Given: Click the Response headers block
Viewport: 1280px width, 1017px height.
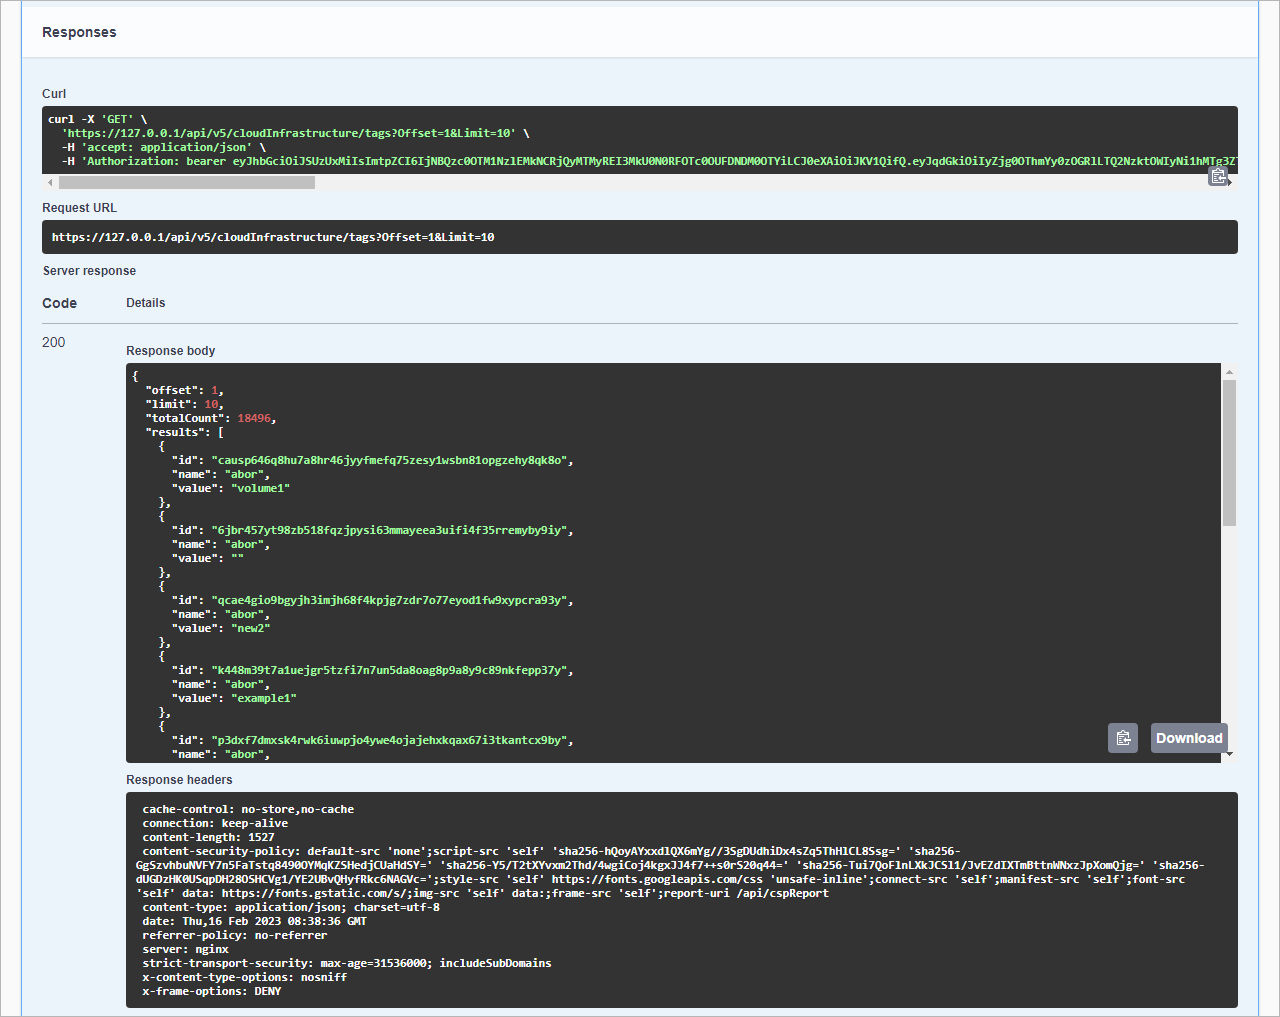Looking at the screenshot, I should pos(682,900).
